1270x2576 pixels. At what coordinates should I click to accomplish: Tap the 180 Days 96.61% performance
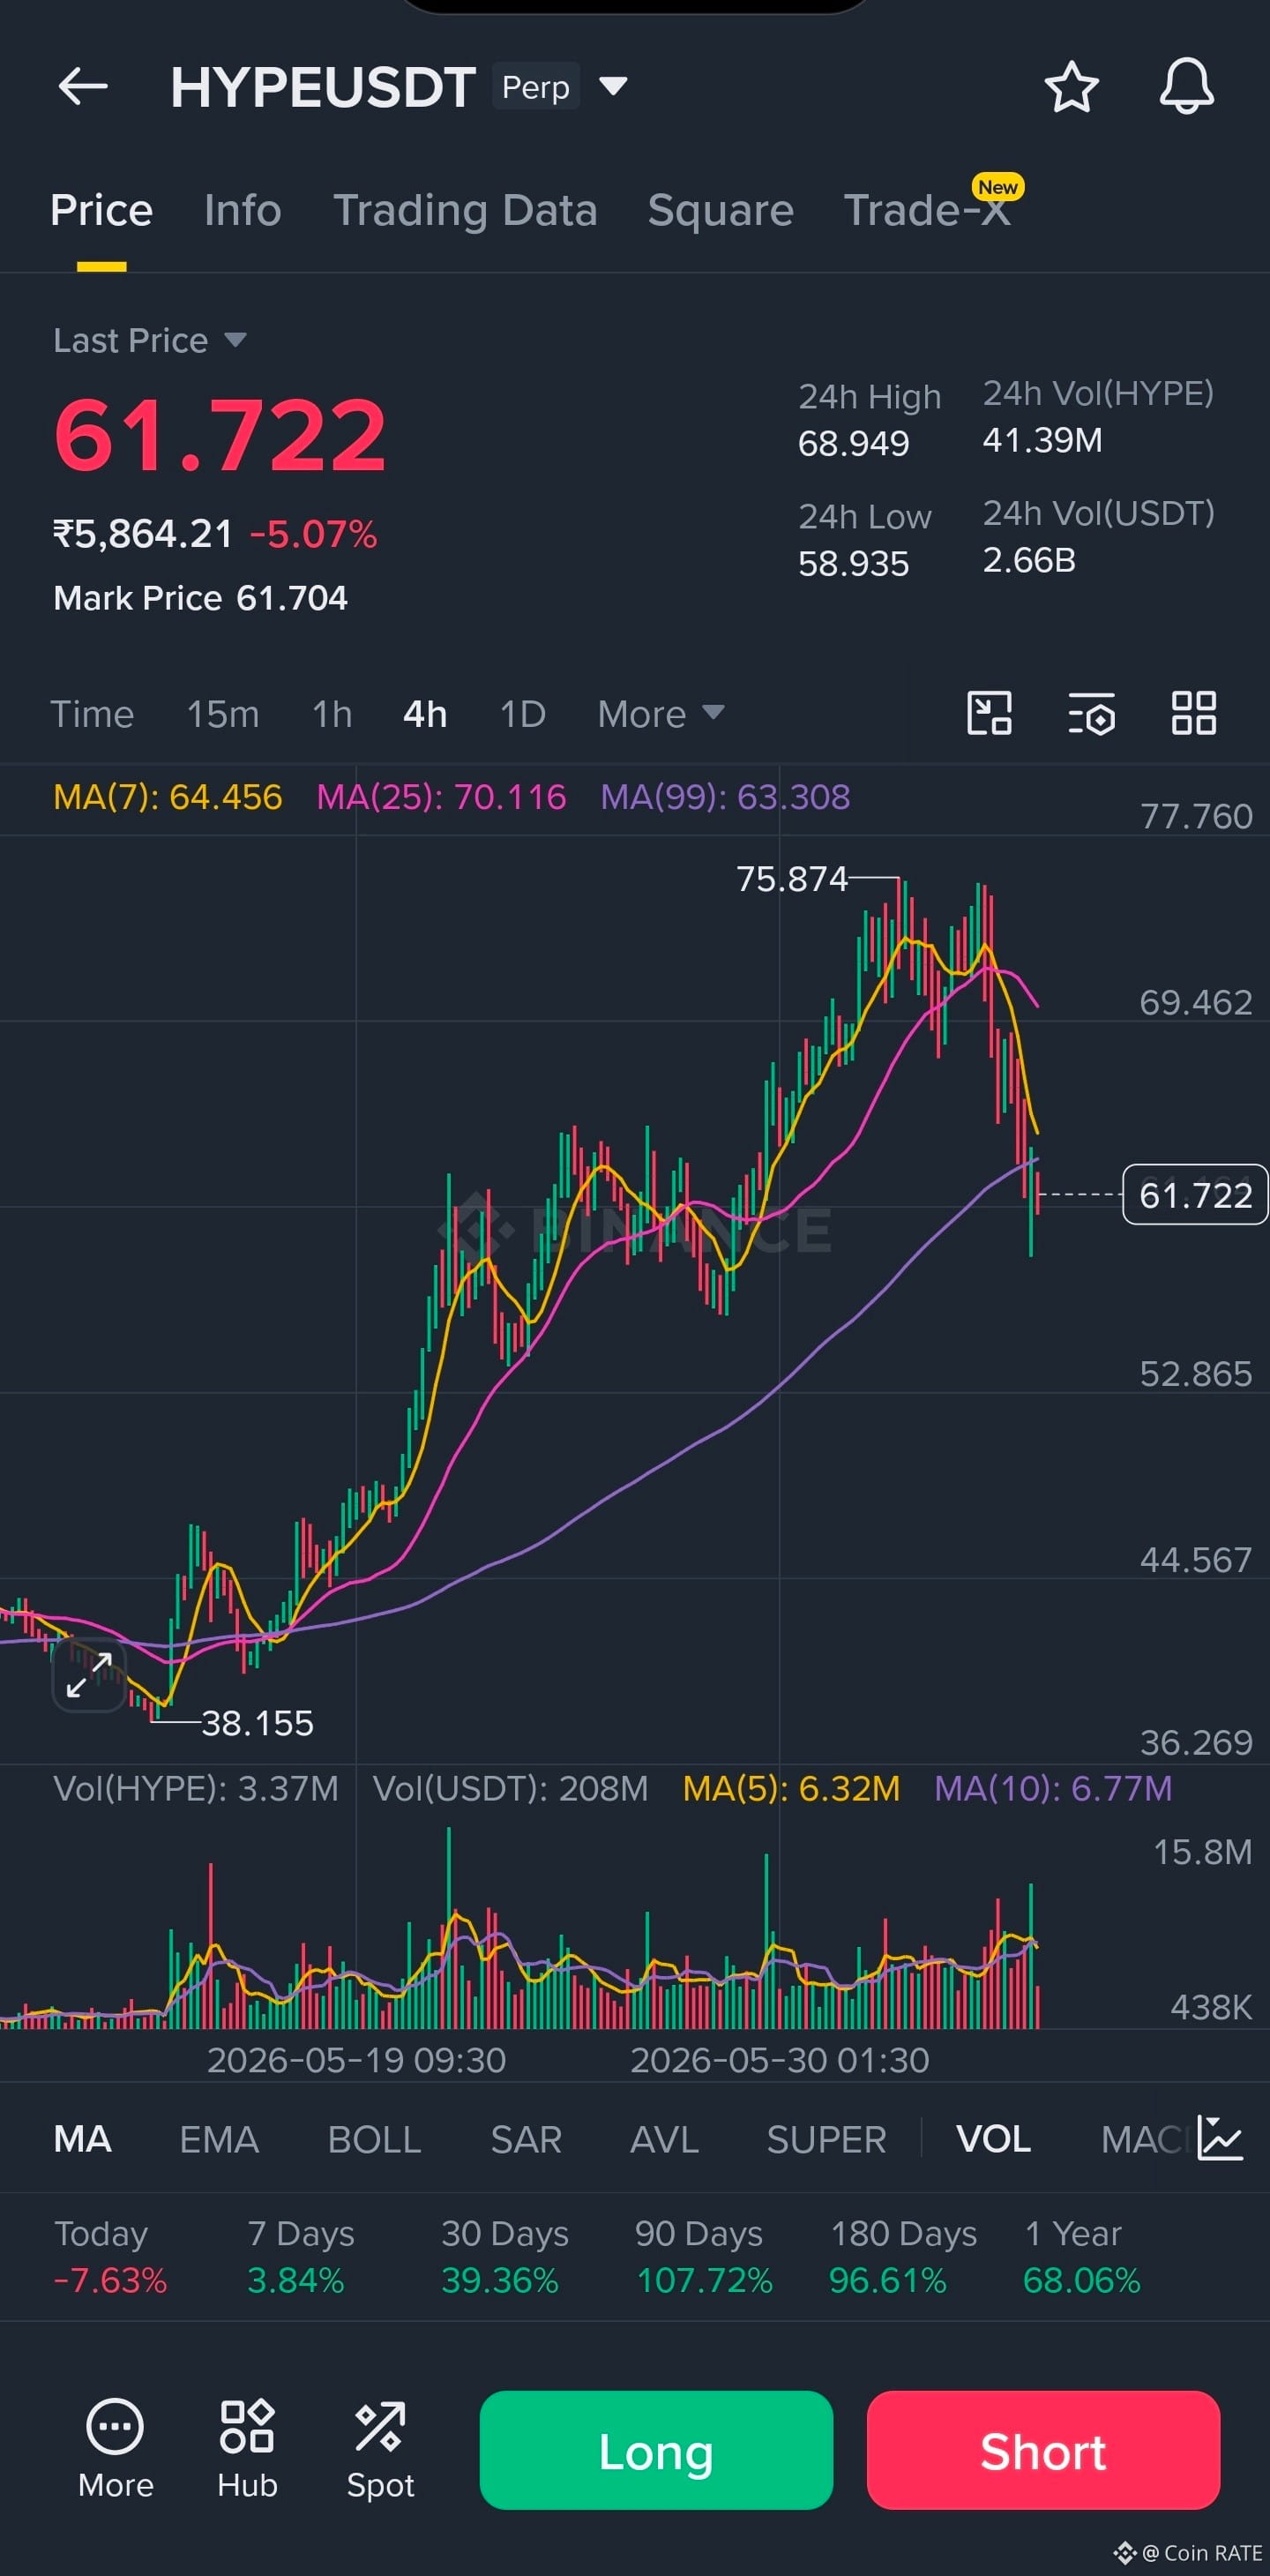coord(903,2257)
